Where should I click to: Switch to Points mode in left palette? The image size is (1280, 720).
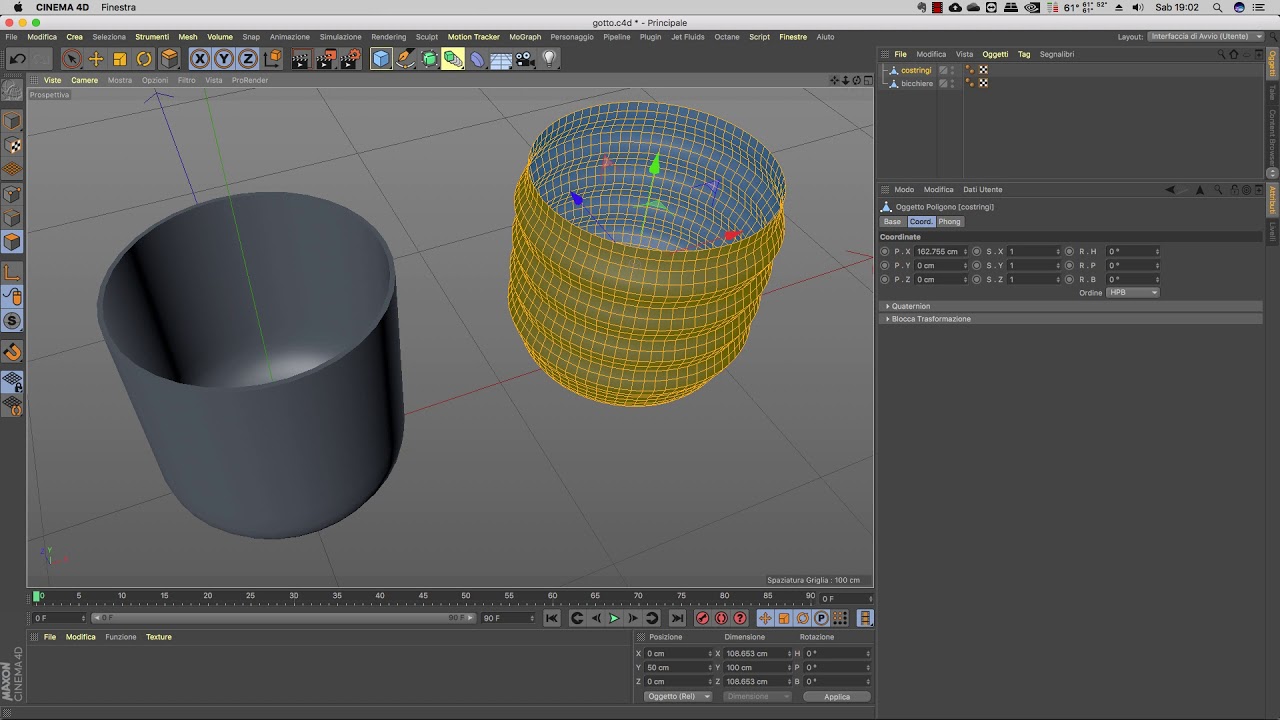point(12,194)
